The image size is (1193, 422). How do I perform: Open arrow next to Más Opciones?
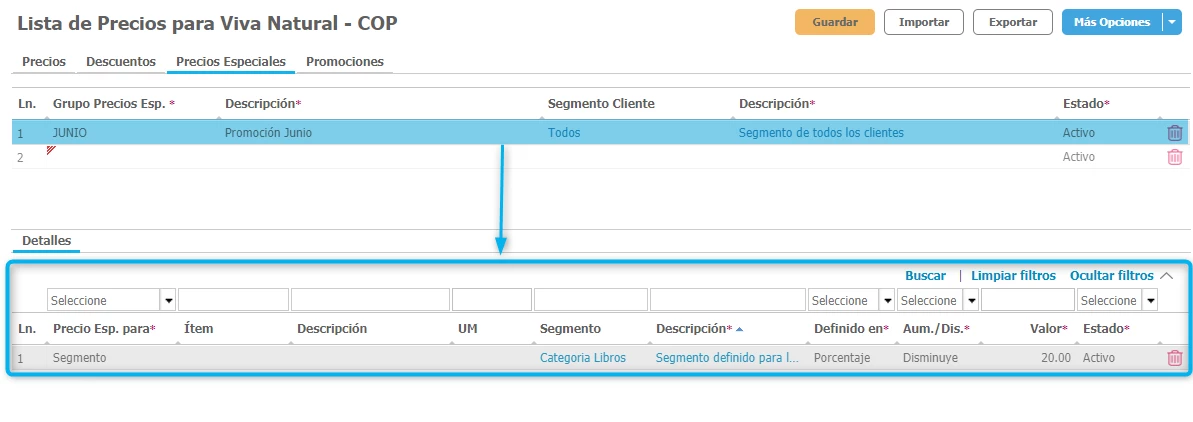(x=1172, y=22)
